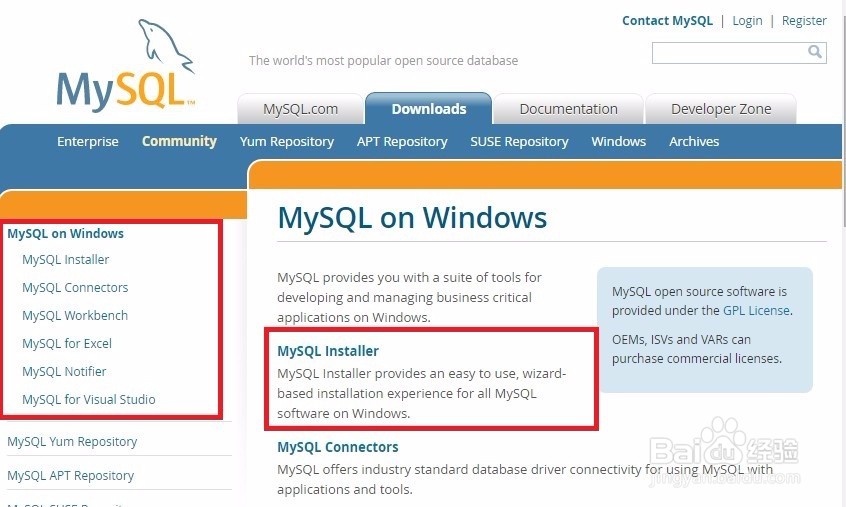
Task: Open the Register link
Action: pos(804,20)
